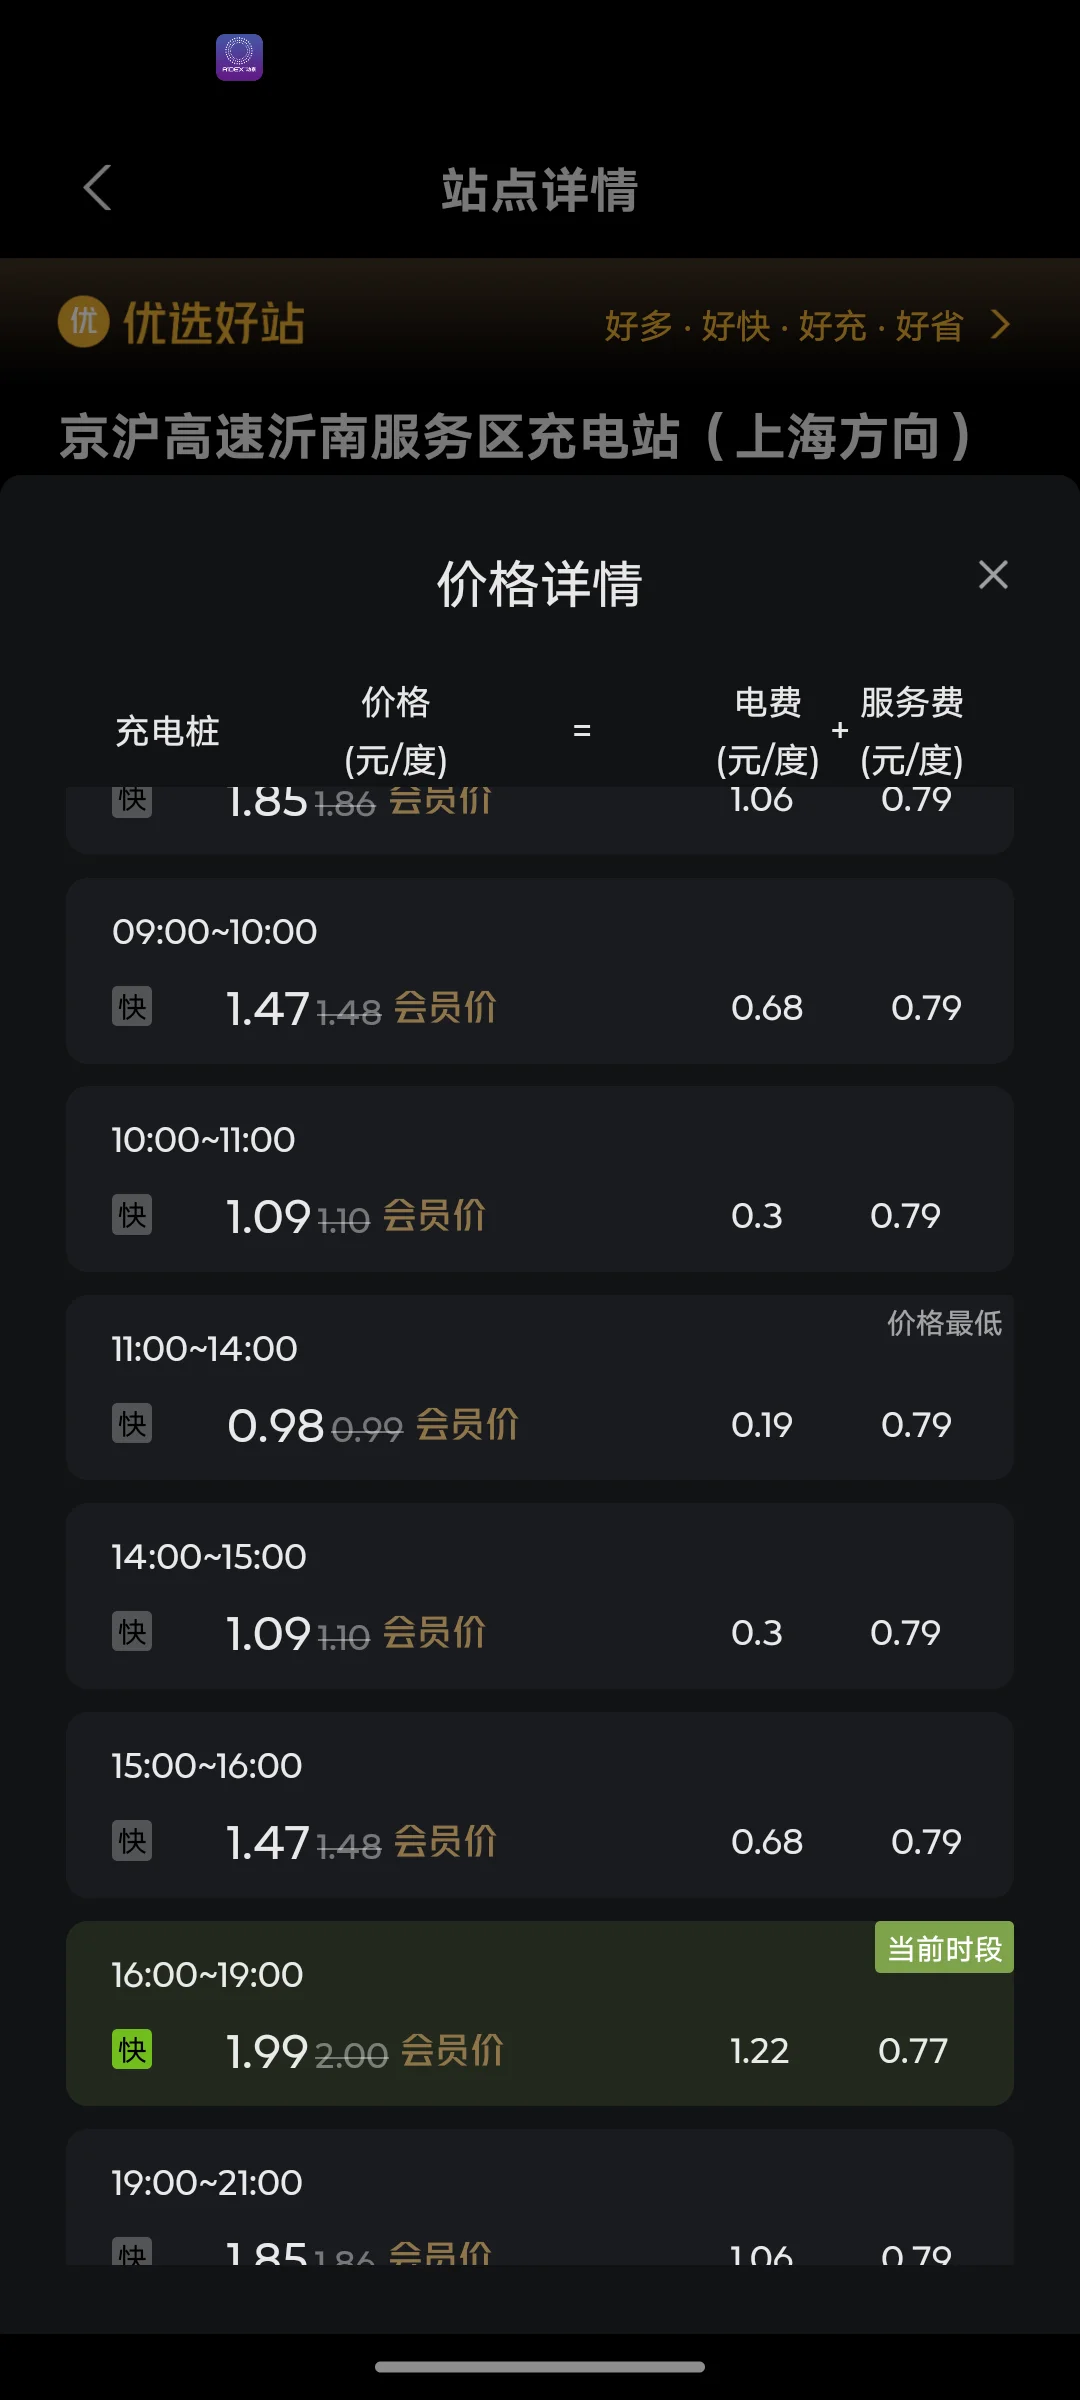Open the 好多·好快·好充·好省 link
The image size is (1080, 2400).
coord(784,326)
